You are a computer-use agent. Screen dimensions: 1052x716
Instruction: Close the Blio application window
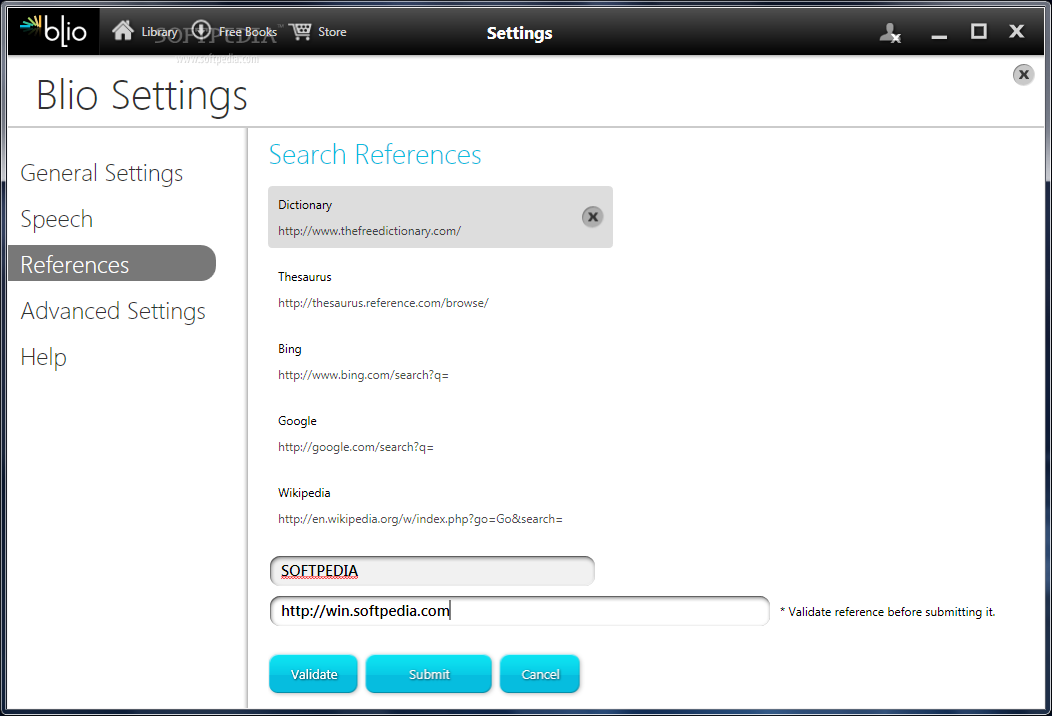point(1016,32)
